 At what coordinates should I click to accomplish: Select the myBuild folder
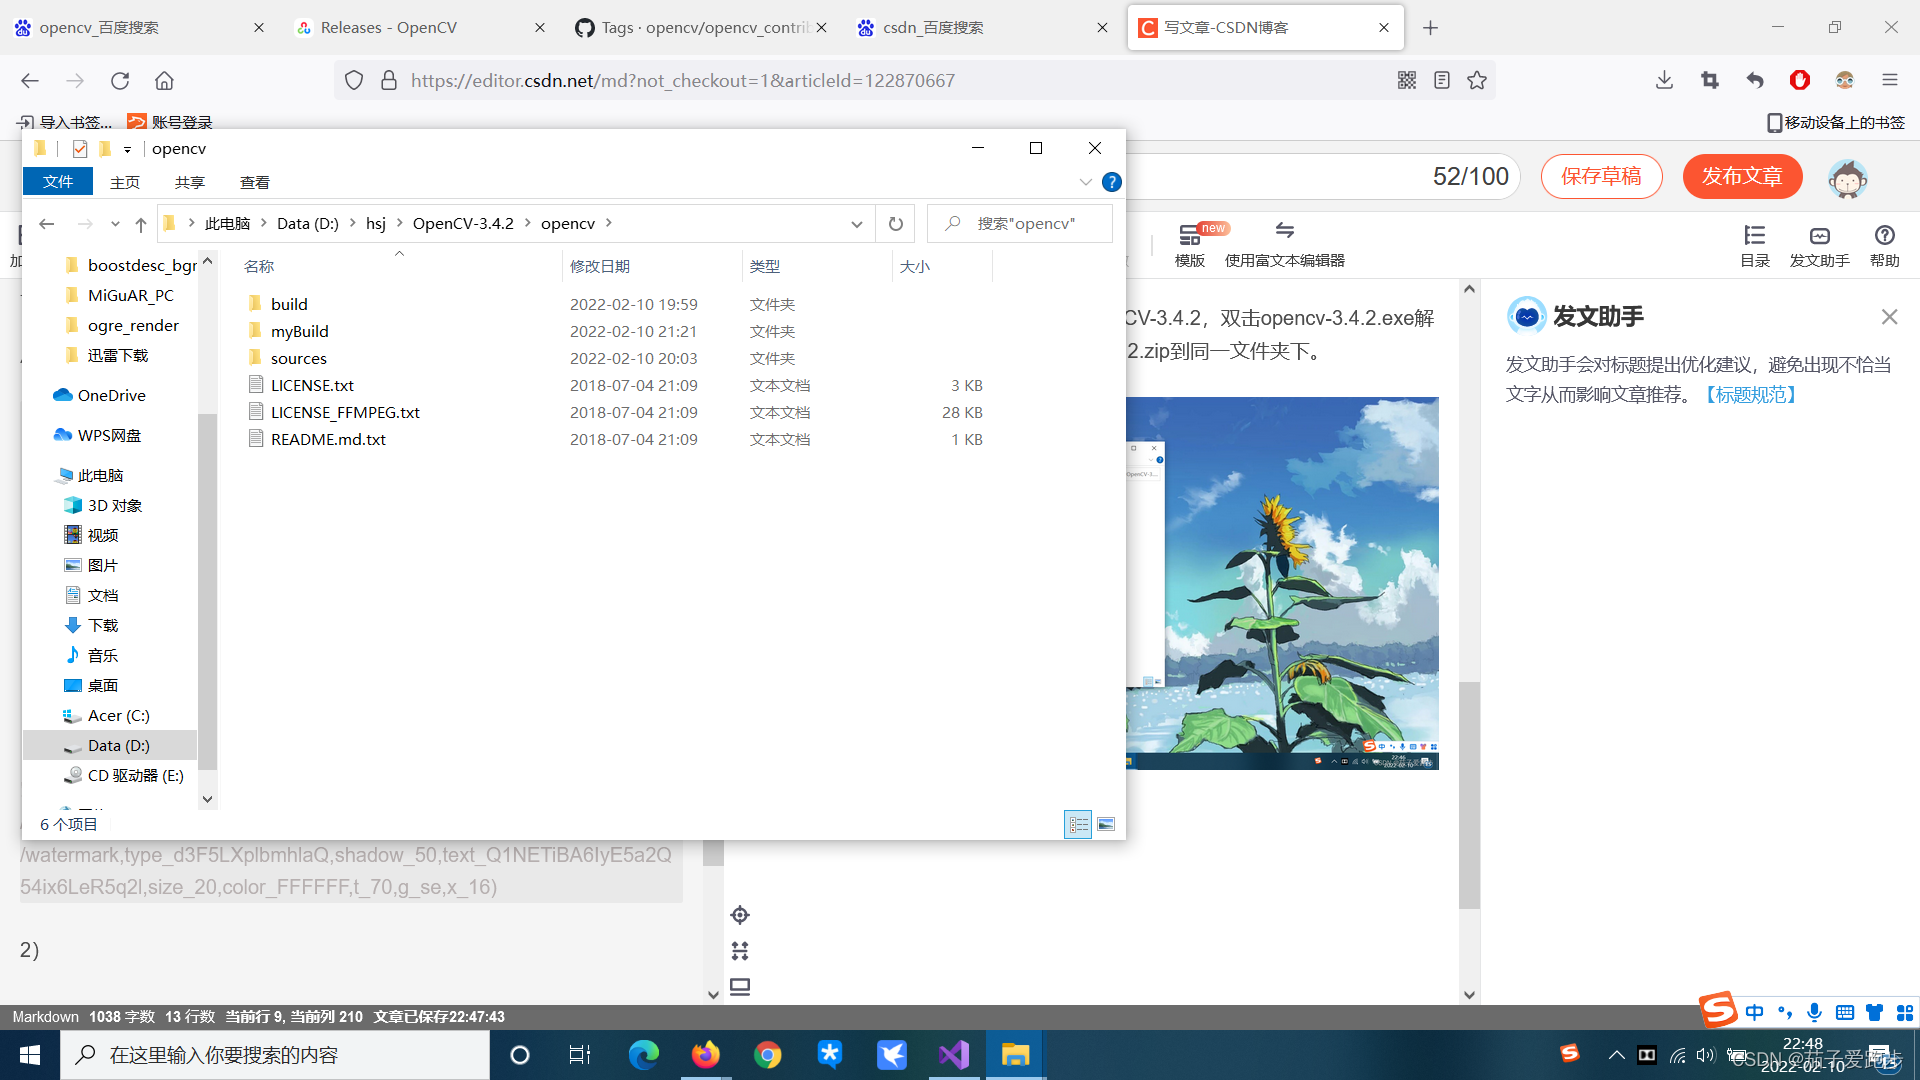[x=299, y=331]
